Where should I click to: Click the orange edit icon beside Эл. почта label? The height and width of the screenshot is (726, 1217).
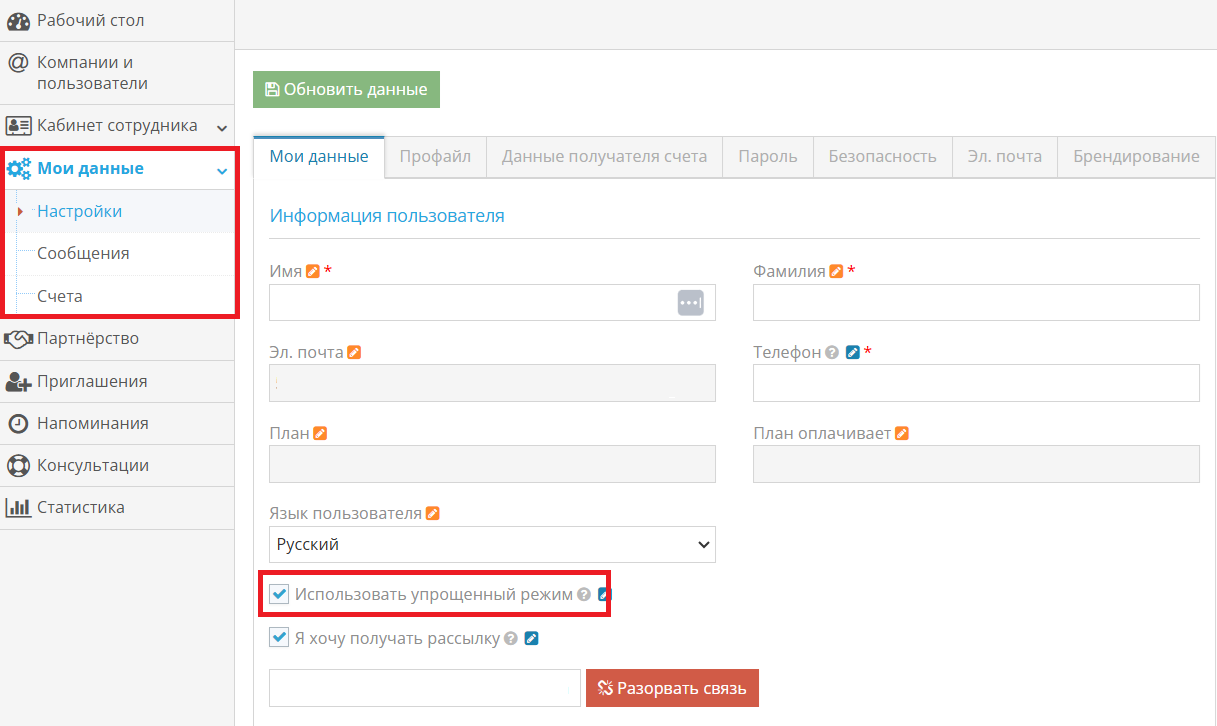coord(354,353)
